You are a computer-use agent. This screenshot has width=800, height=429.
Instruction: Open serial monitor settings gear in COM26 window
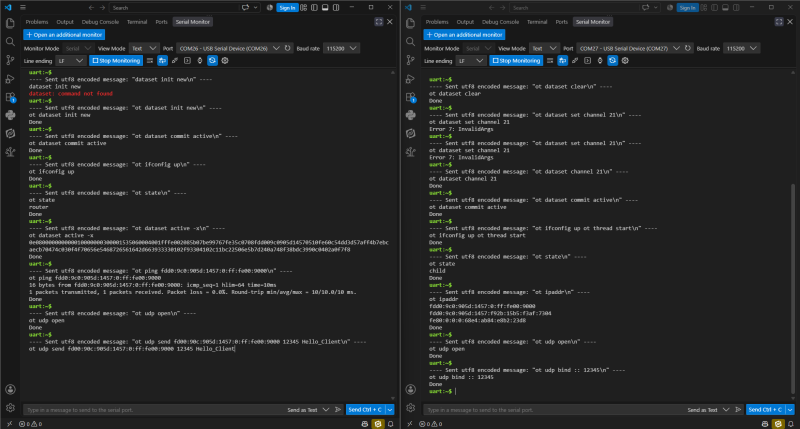pyautogui.click(x=225, y=61)
